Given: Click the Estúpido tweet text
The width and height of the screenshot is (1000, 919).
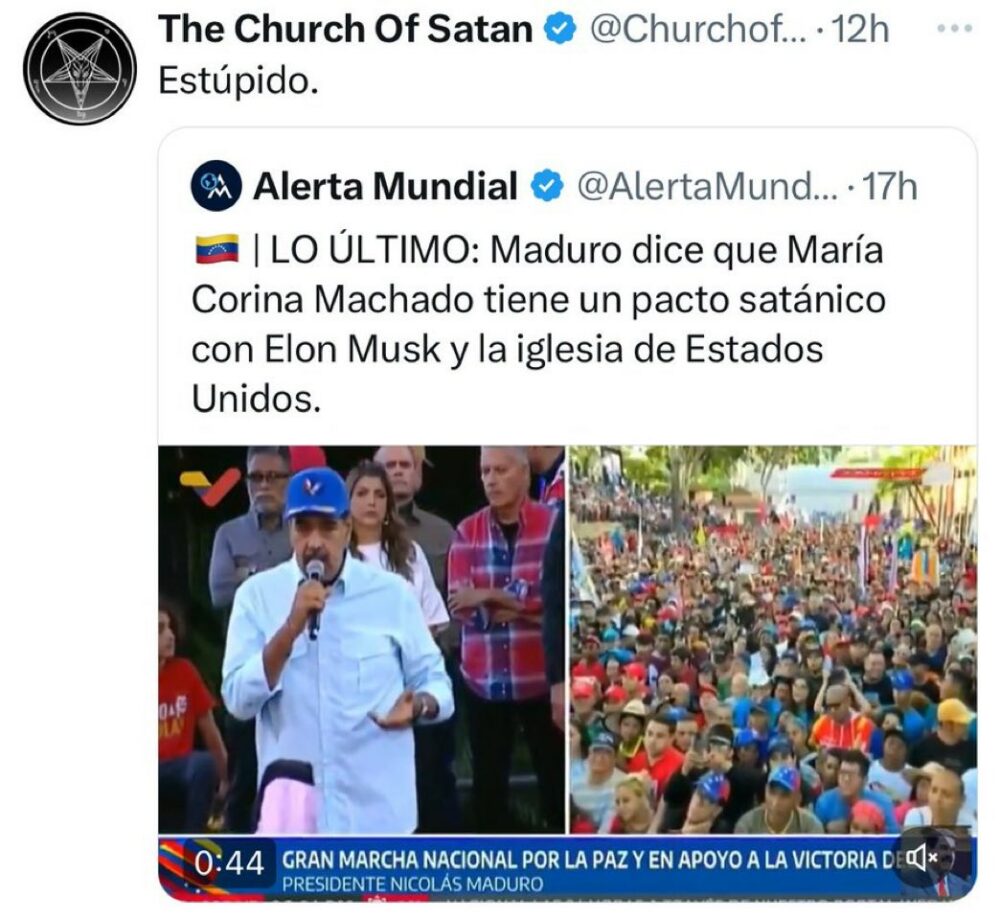Looking at the screenshot, I should point(238,82).
